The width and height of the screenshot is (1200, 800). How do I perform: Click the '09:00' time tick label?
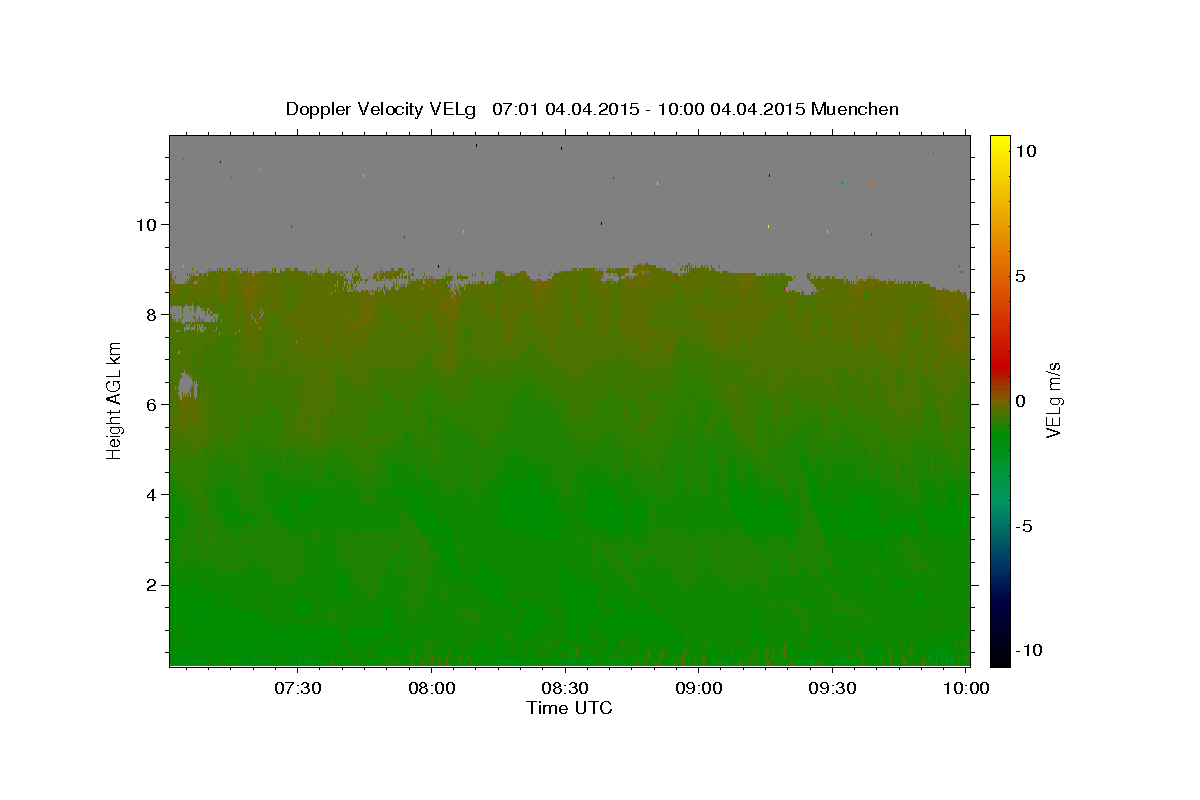pos(699,688)
